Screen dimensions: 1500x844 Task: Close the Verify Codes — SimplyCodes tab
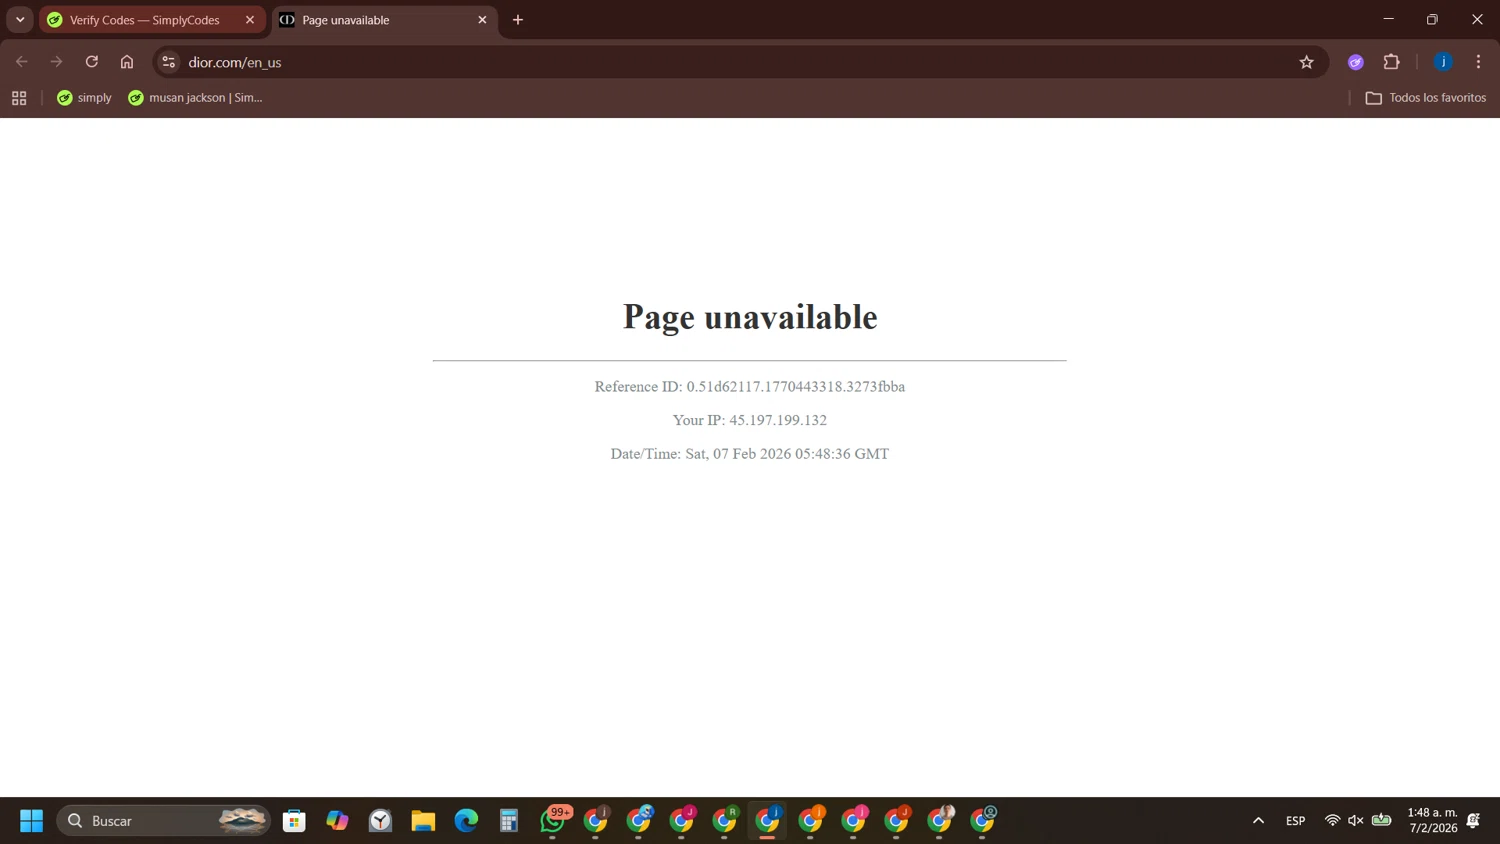click(x=250, y=20)
